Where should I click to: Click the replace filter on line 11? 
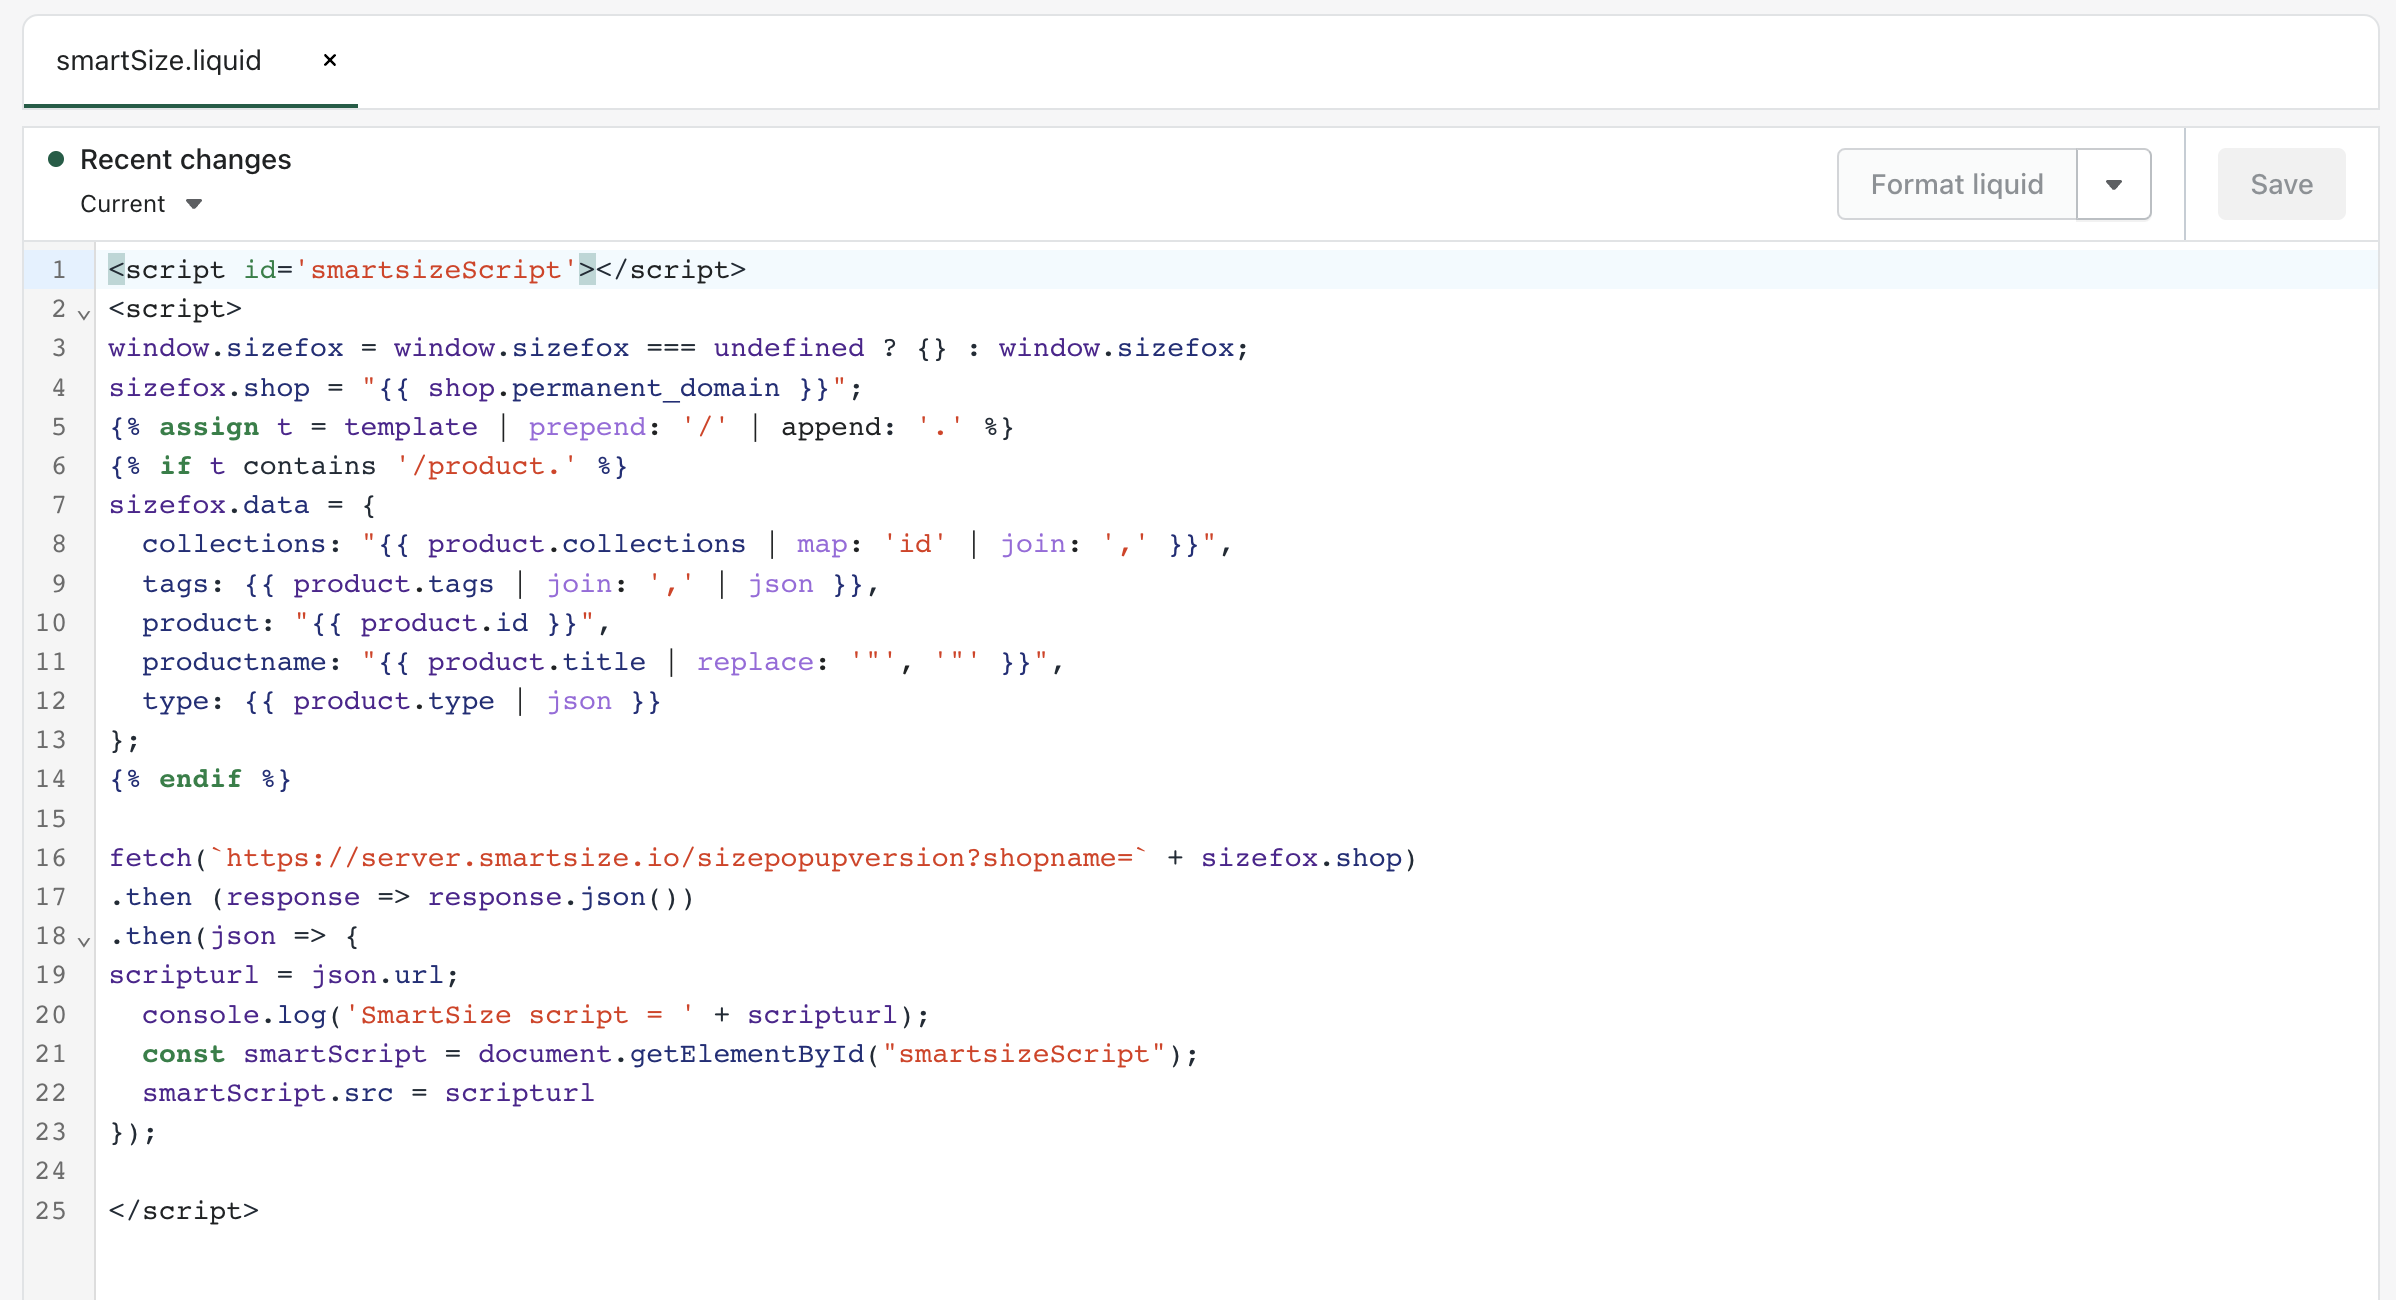pos(755,662)
